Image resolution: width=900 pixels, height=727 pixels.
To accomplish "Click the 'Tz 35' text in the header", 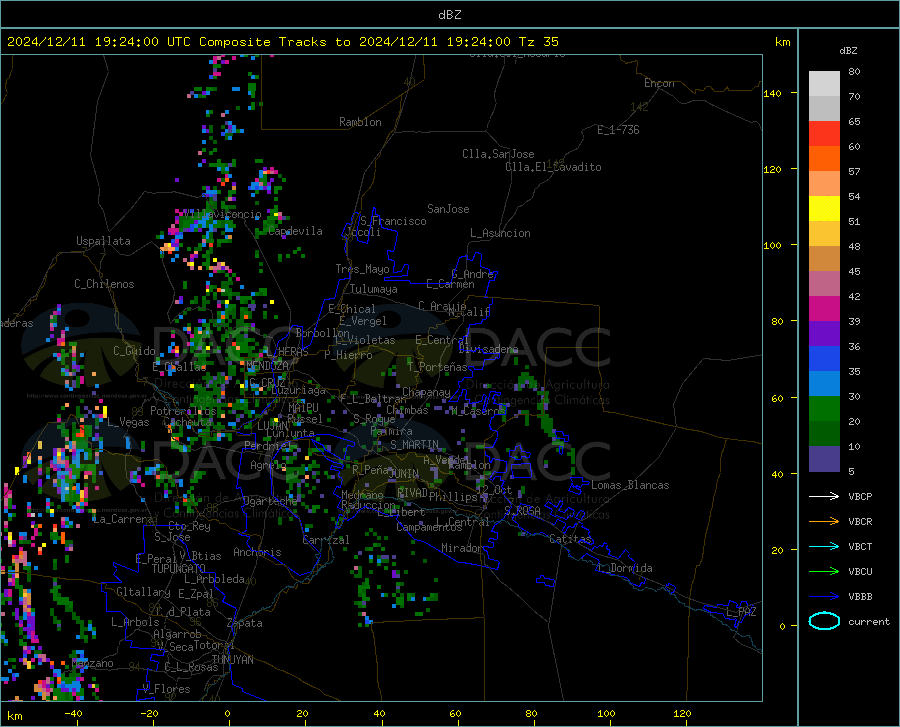I will (x=538, y=42).
